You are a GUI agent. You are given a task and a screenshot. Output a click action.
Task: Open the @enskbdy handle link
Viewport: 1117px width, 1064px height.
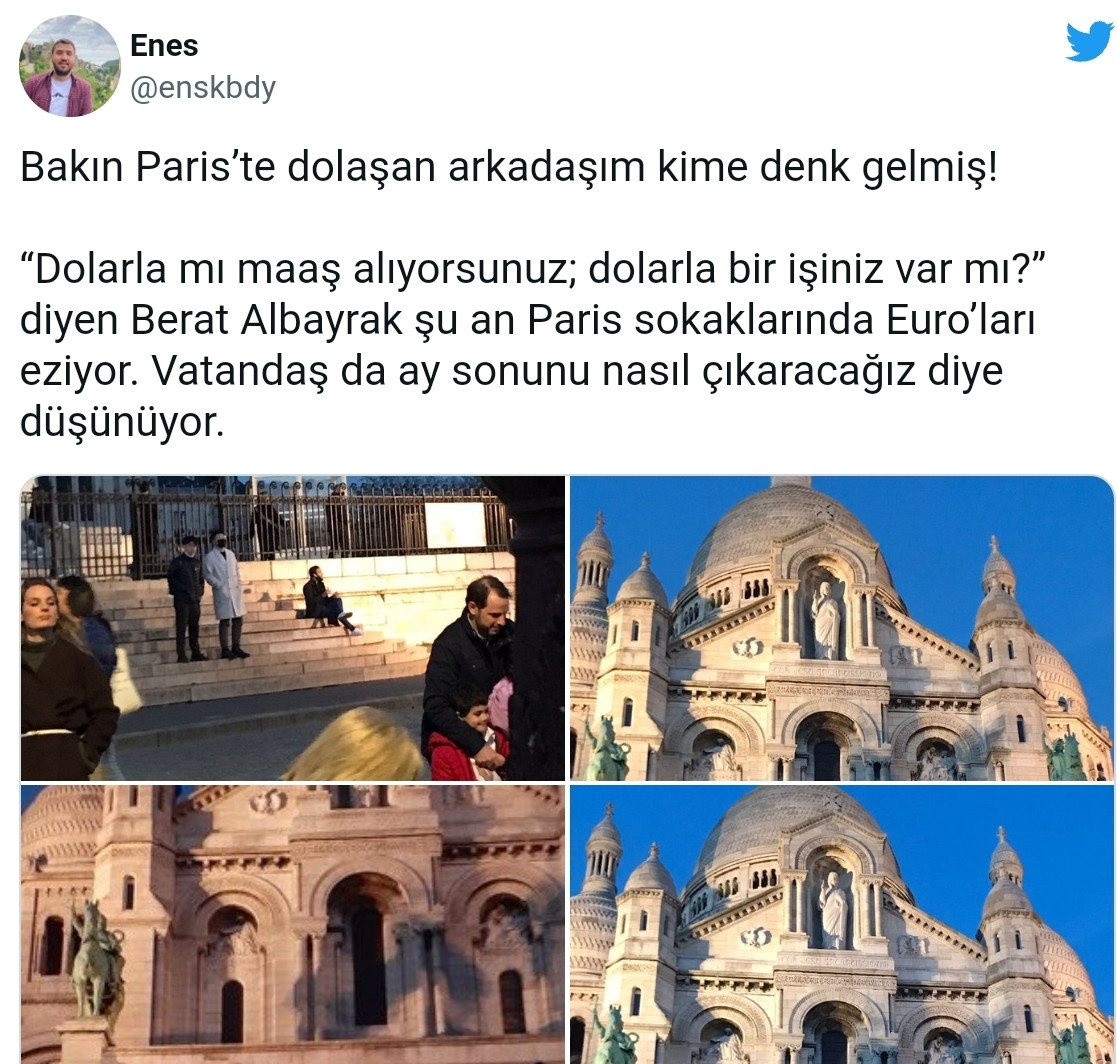tap(203, 88)
